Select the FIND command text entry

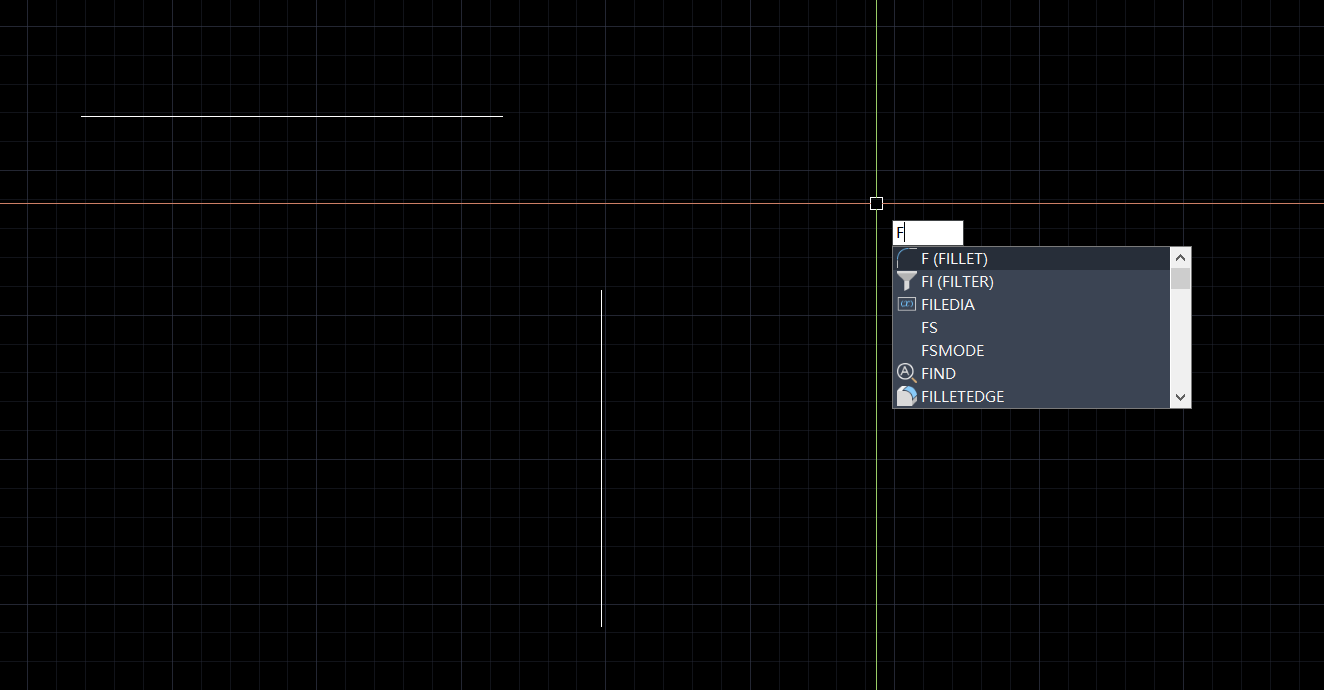point(938,374)
